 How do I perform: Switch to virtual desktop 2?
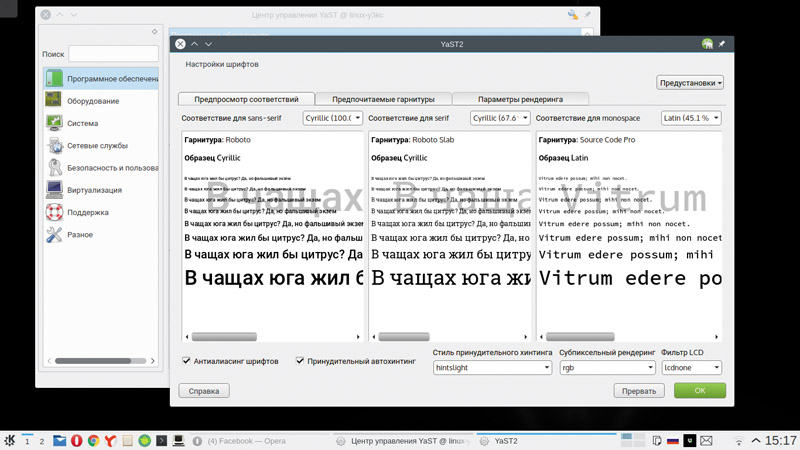[x=42, y=441]
